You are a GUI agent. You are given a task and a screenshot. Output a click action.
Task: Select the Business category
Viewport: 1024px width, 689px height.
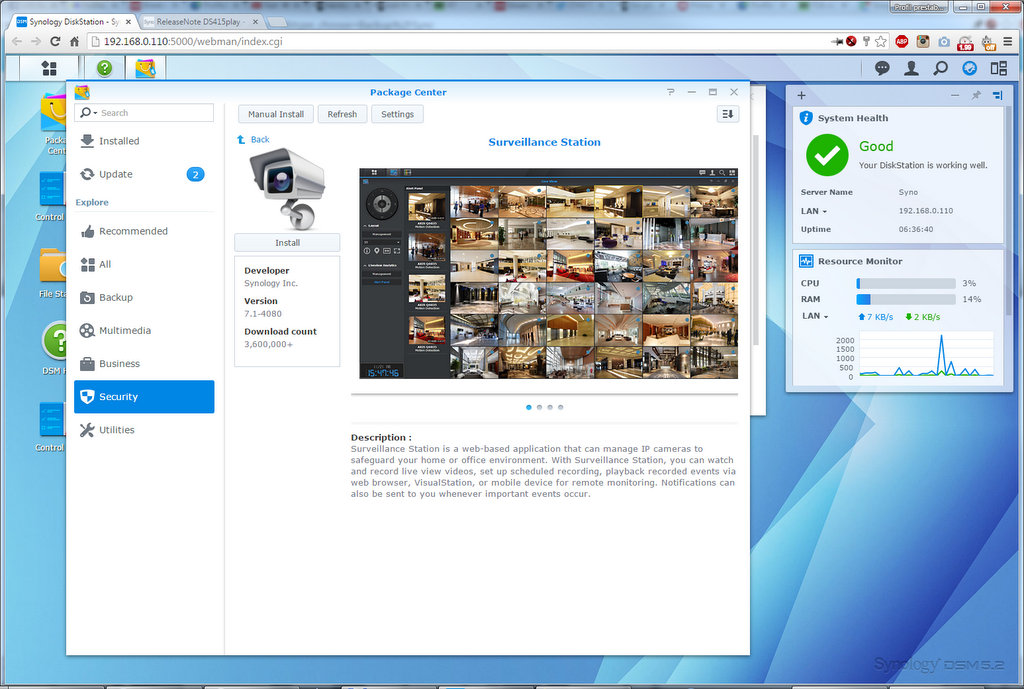(144, 364)
